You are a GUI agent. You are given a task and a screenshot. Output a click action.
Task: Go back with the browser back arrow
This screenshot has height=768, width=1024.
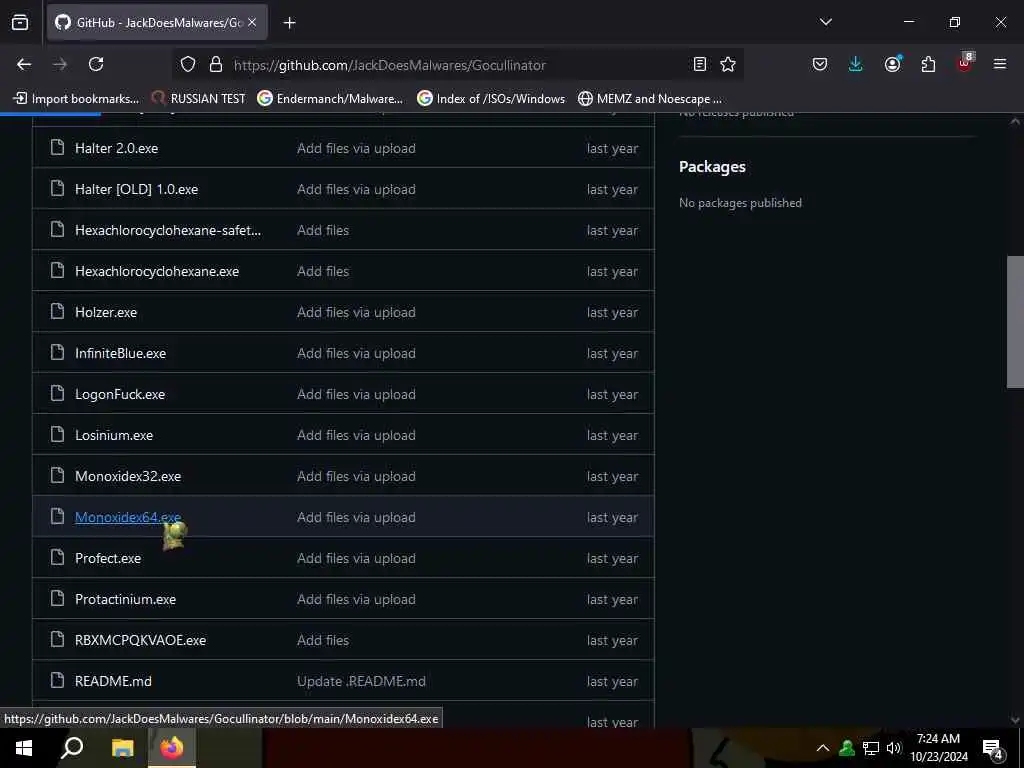tap(24, 64)
